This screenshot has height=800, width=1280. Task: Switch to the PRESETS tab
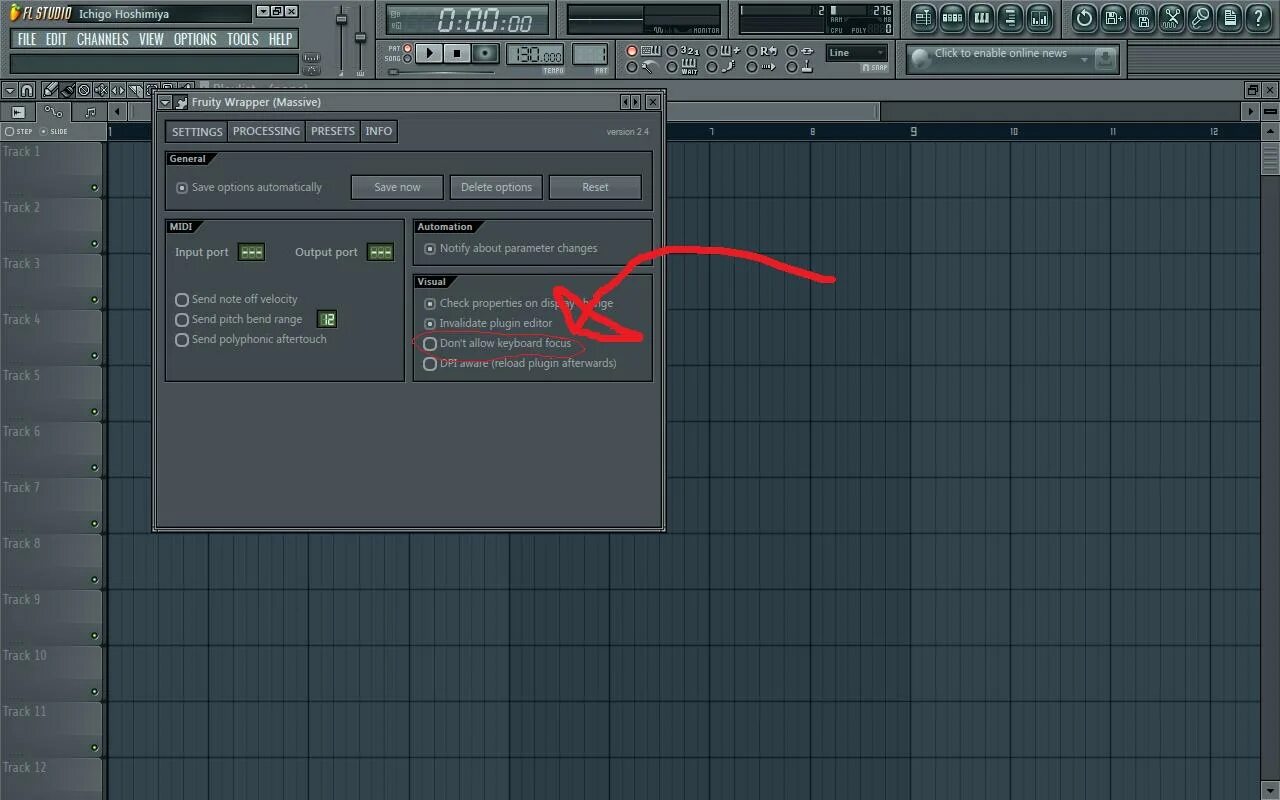[x=332, y=131]
